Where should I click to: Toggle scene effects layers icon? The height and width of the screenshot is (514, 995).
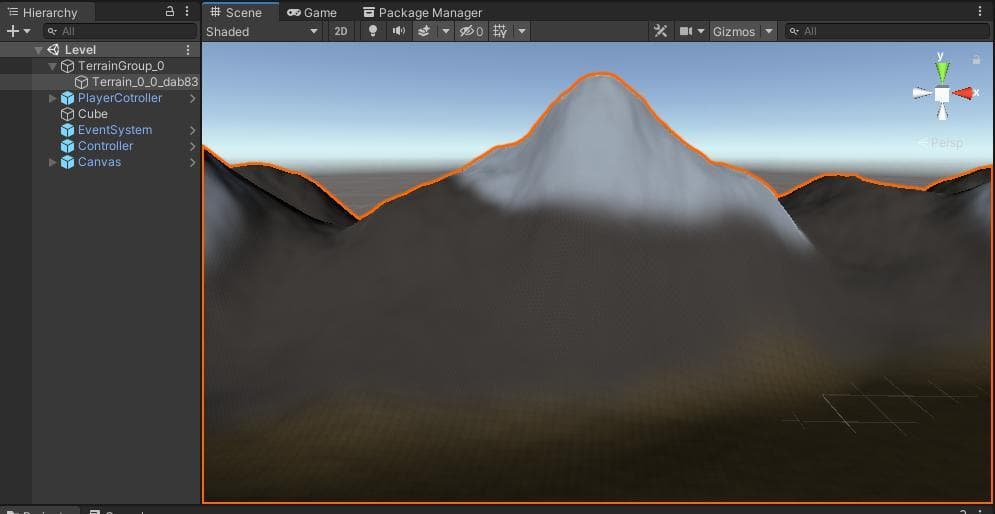(424, 31)
